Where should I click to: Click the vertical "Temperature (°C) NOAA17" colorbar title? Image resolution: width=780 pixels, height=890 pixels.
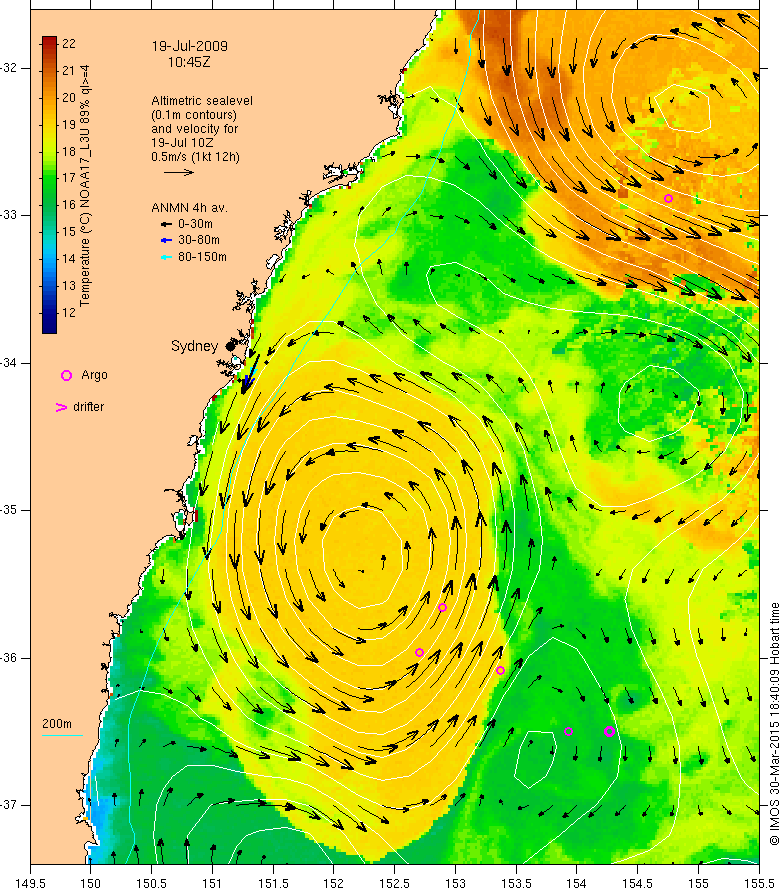85,186
